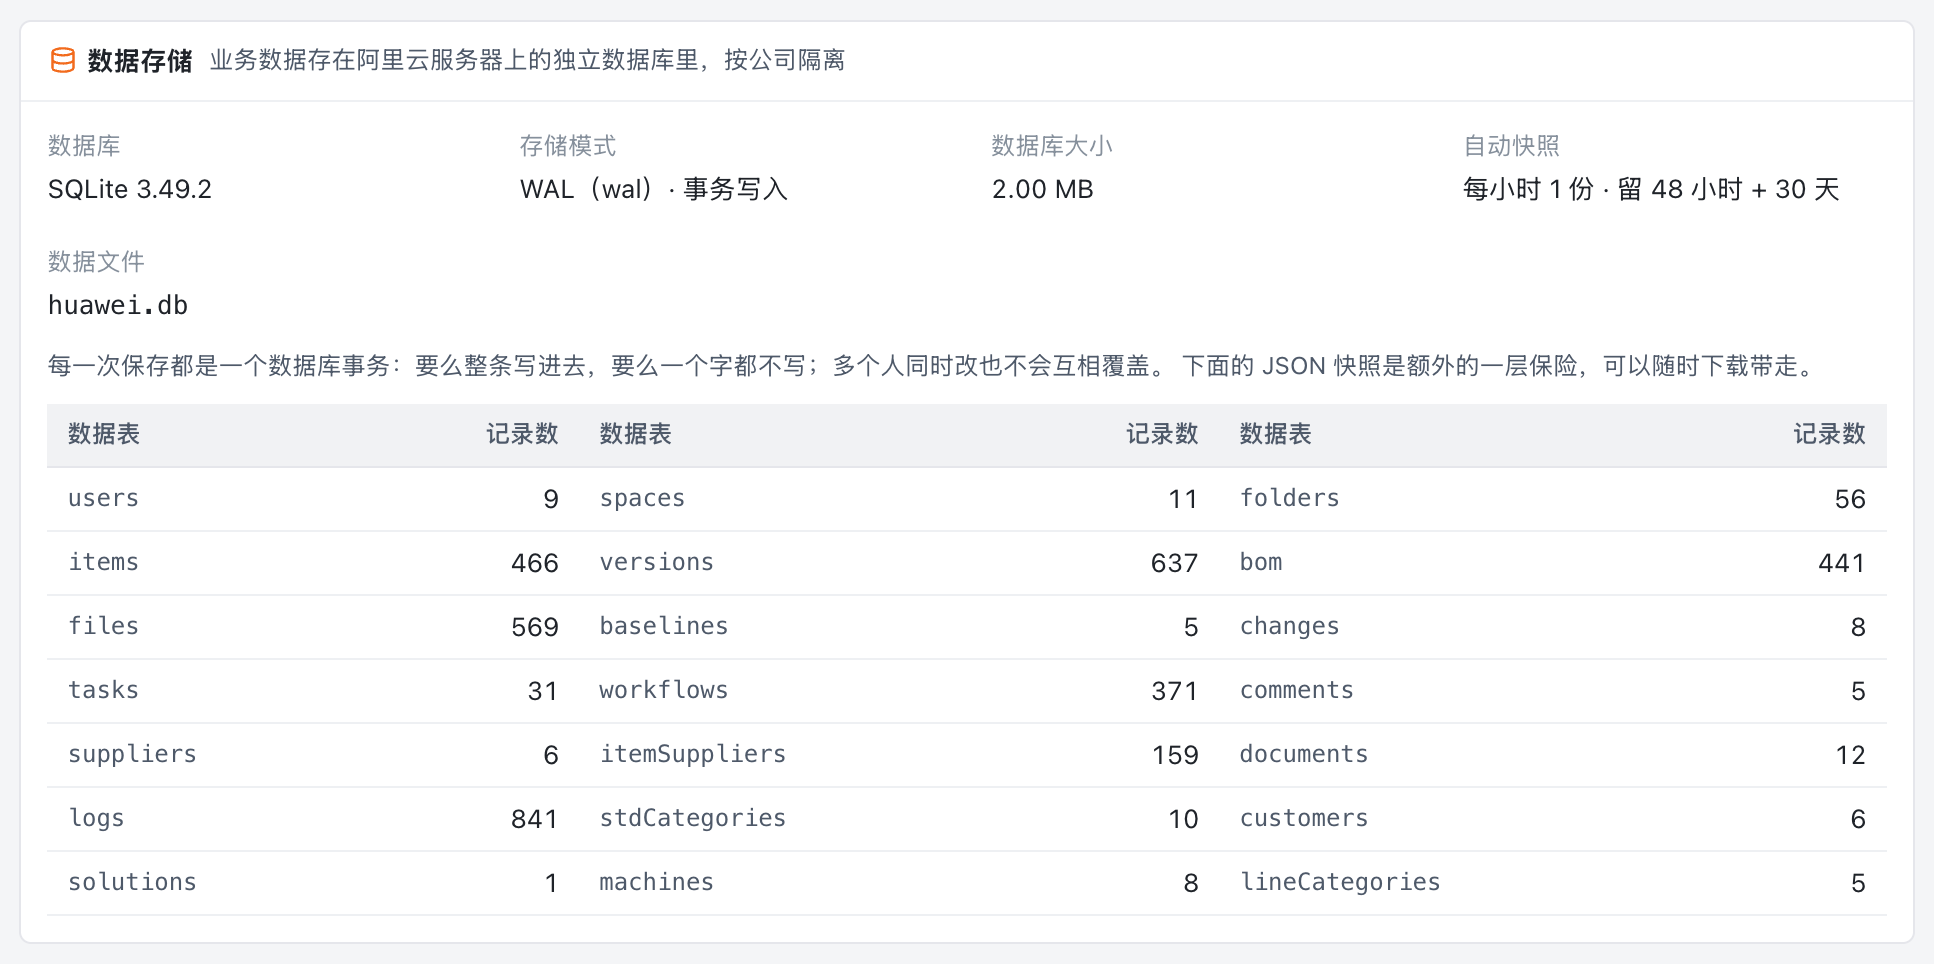Click the solutions table name

coord(132,882)
